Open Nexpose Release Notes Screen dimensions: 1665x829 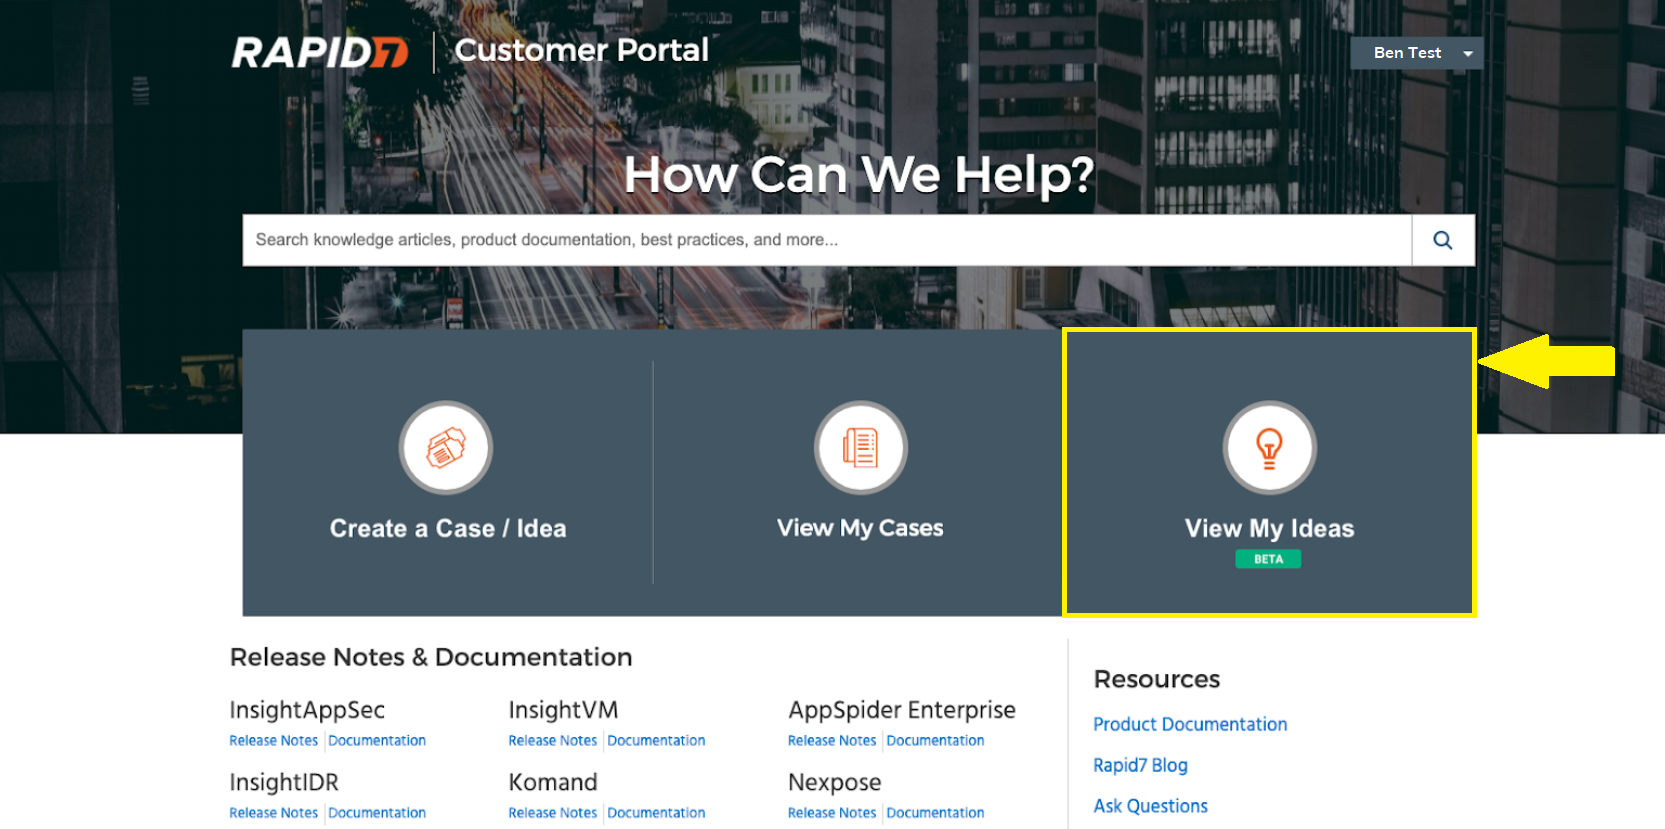click(x=831, y=813)
